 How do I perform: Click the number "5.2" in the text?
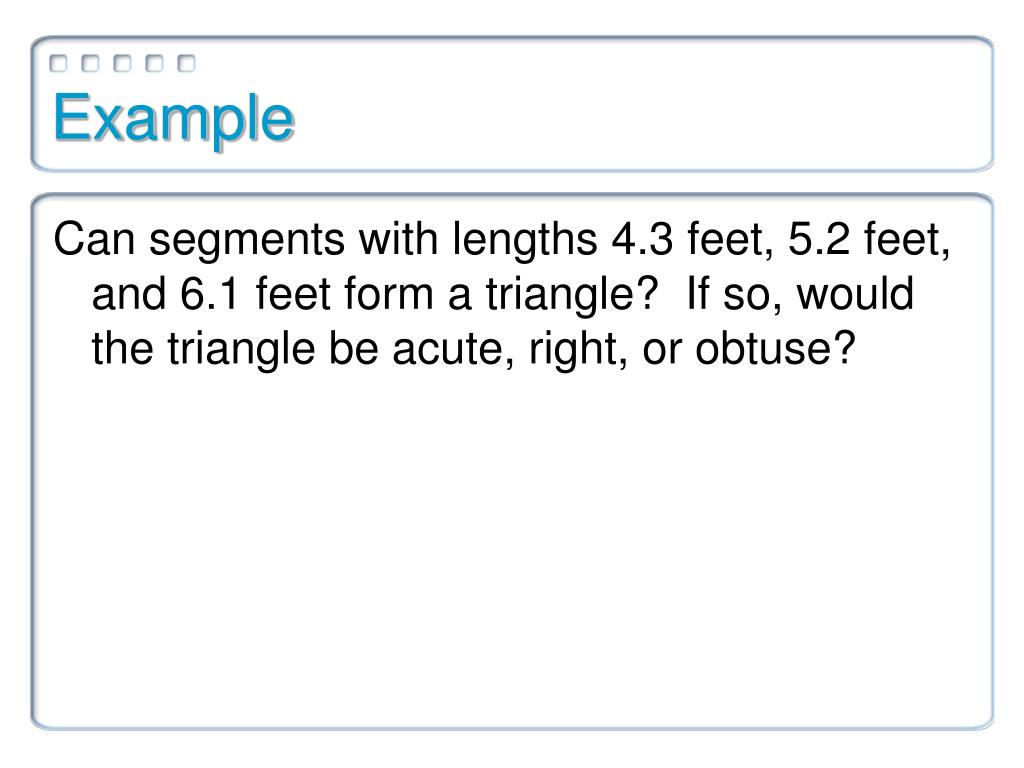pyautogui.click(x=820, y=239)
